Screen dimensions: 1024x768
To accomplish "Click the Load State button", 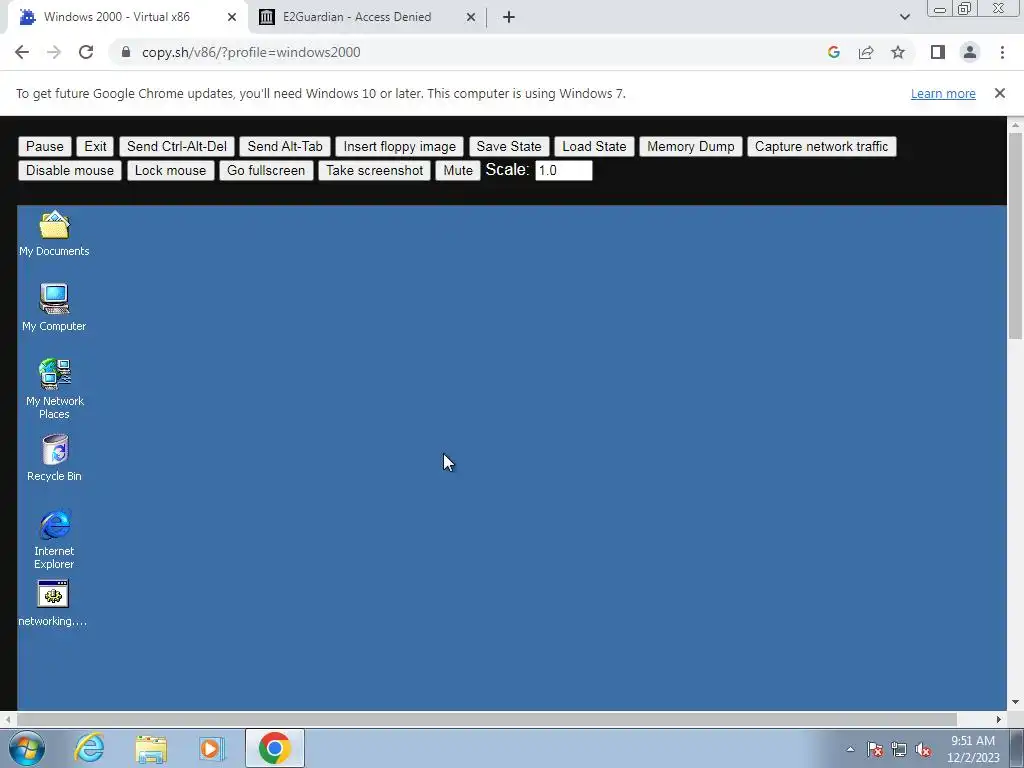I will 594,146.
